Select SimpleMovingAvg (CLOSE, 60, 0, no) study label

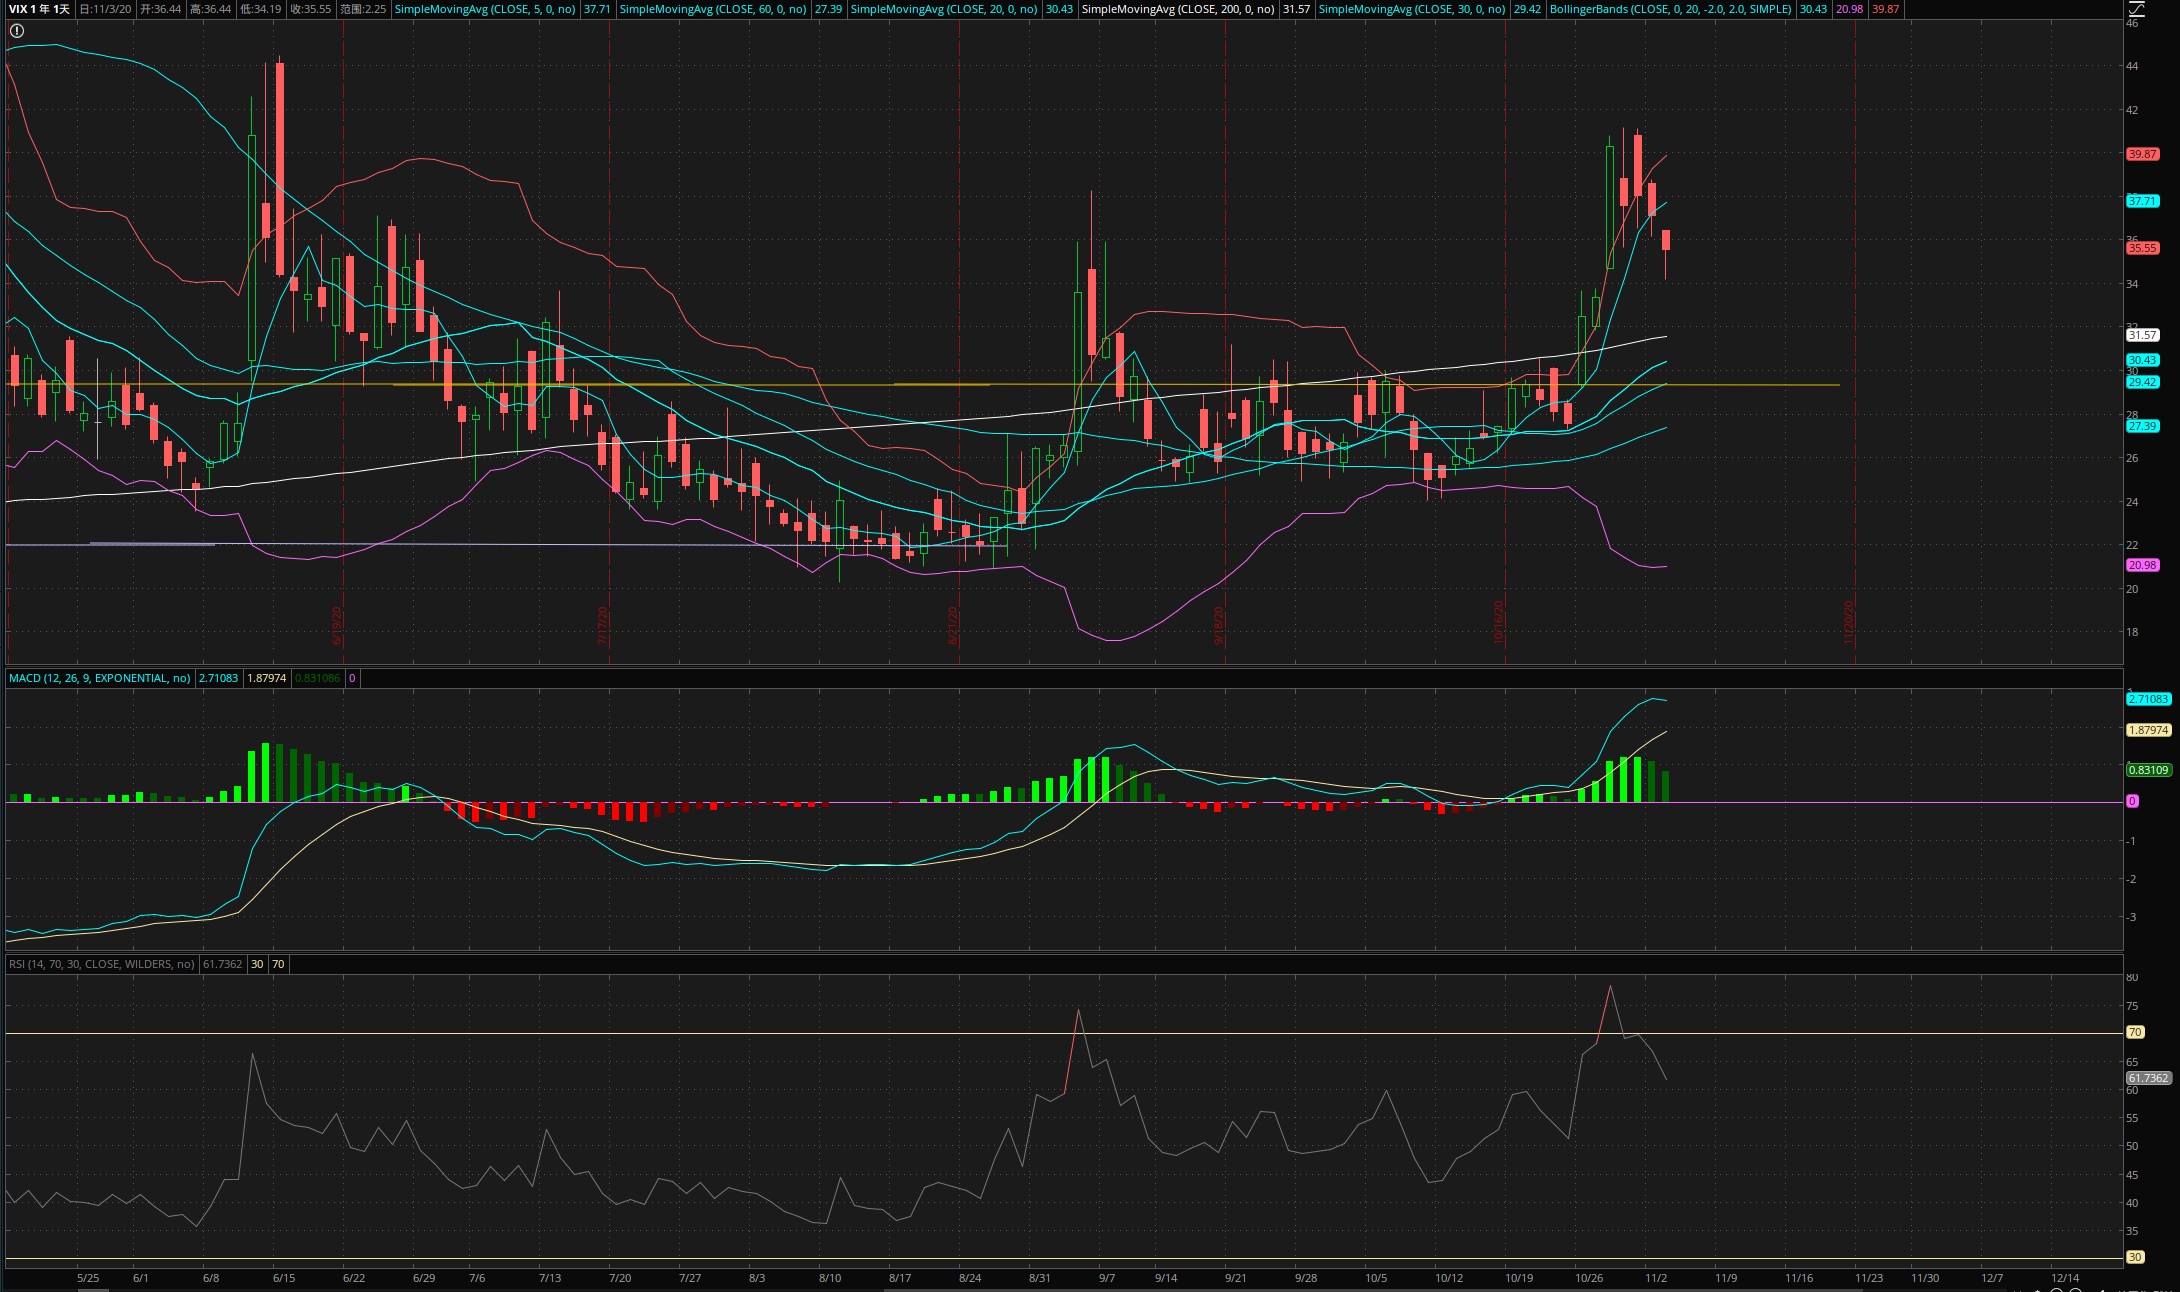(713, 9)
